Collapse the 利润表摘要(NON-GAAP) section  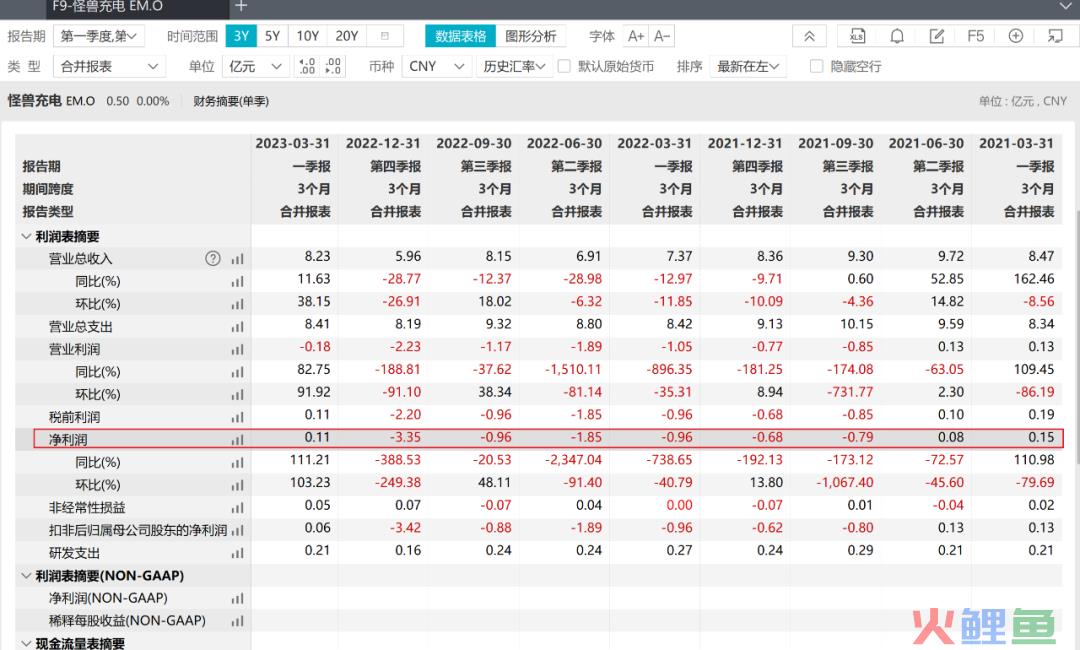[x=26, y=576]
